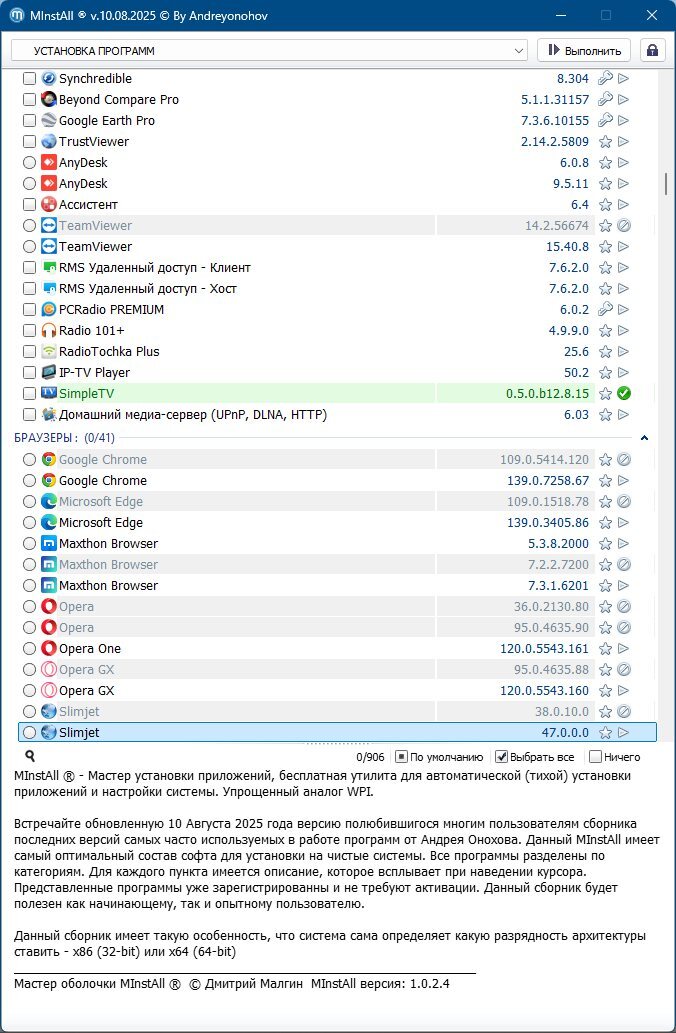Click the play arrow for Slimjet 47.0.0.0

pos(623,732)
